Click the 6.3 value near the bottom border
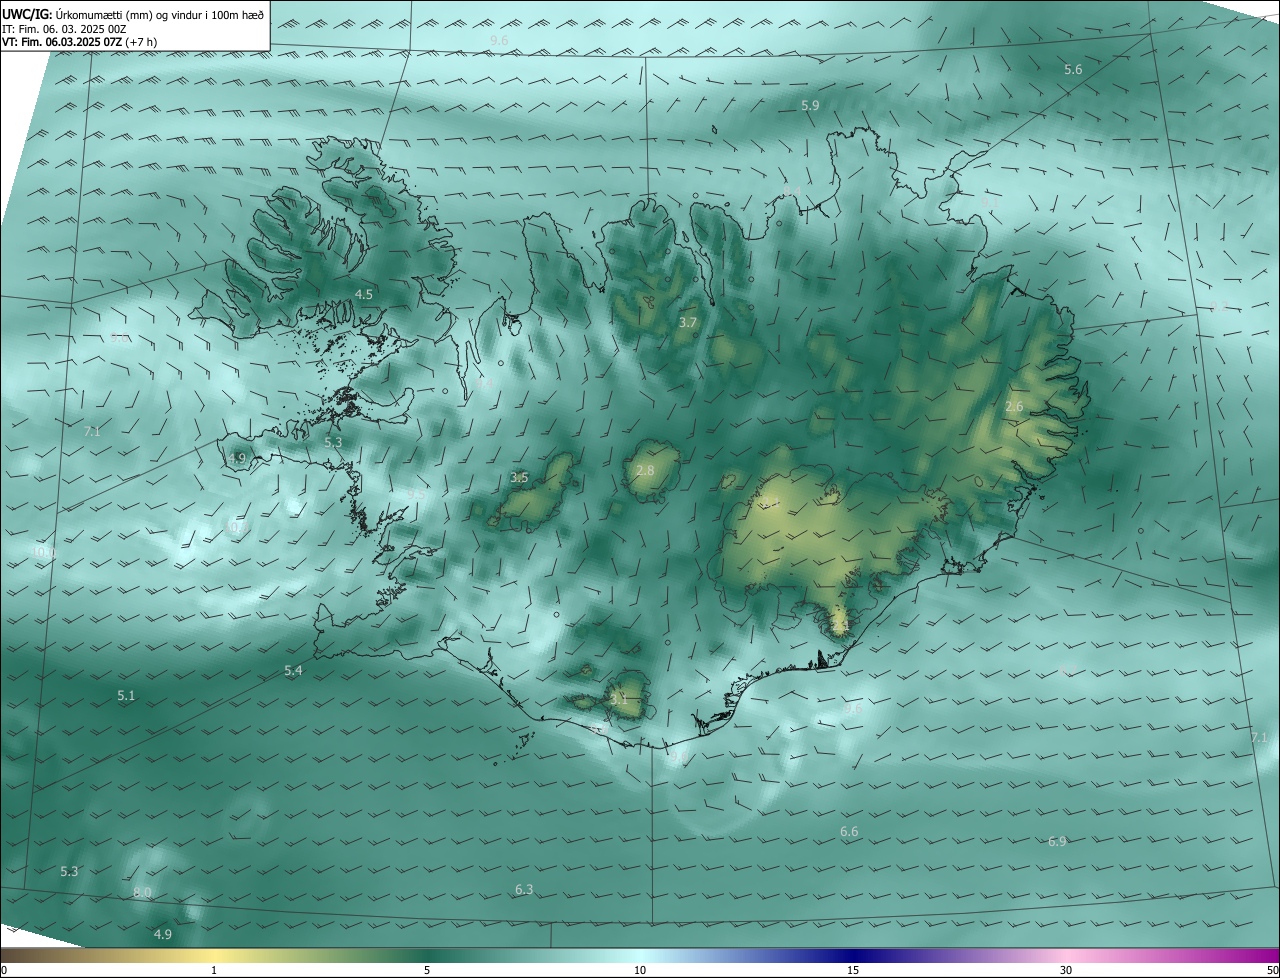Image resolution: width=1280 pixels, height=978 pixels. [524, 889]
